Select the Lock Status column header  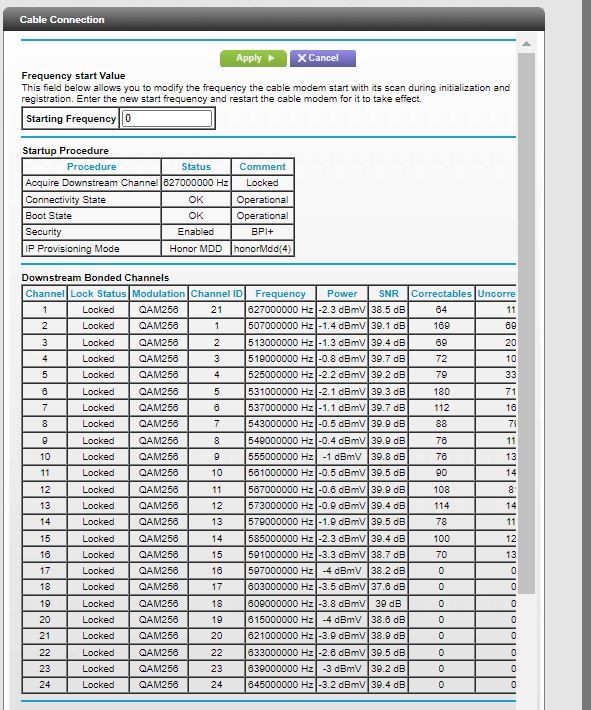tap(98, 294)
